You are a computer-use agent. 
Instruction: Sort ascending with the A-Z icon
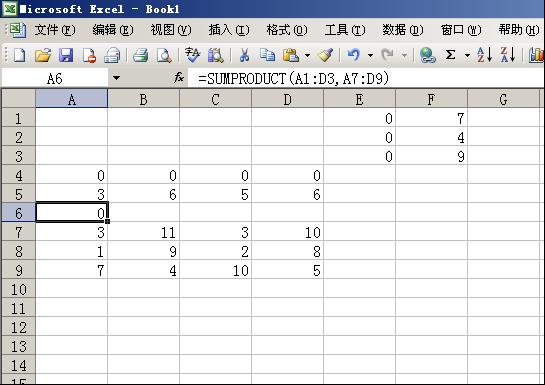pyautogui.click(x=484, y=55)
